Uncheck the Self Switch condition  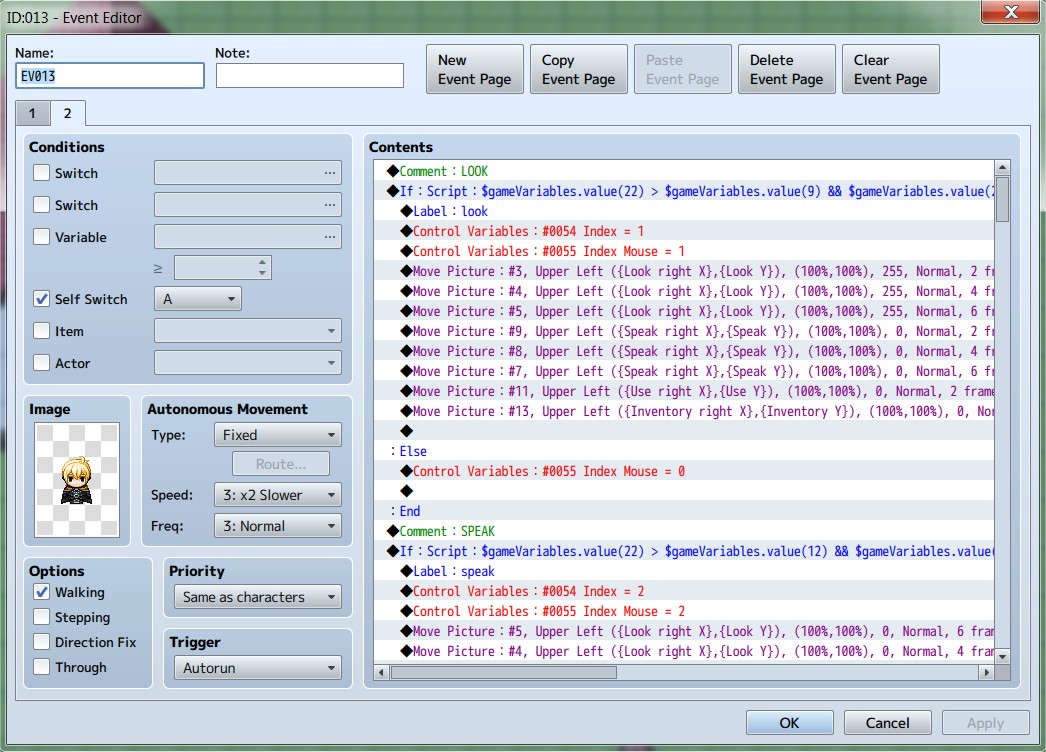click(x=41, y=299)
